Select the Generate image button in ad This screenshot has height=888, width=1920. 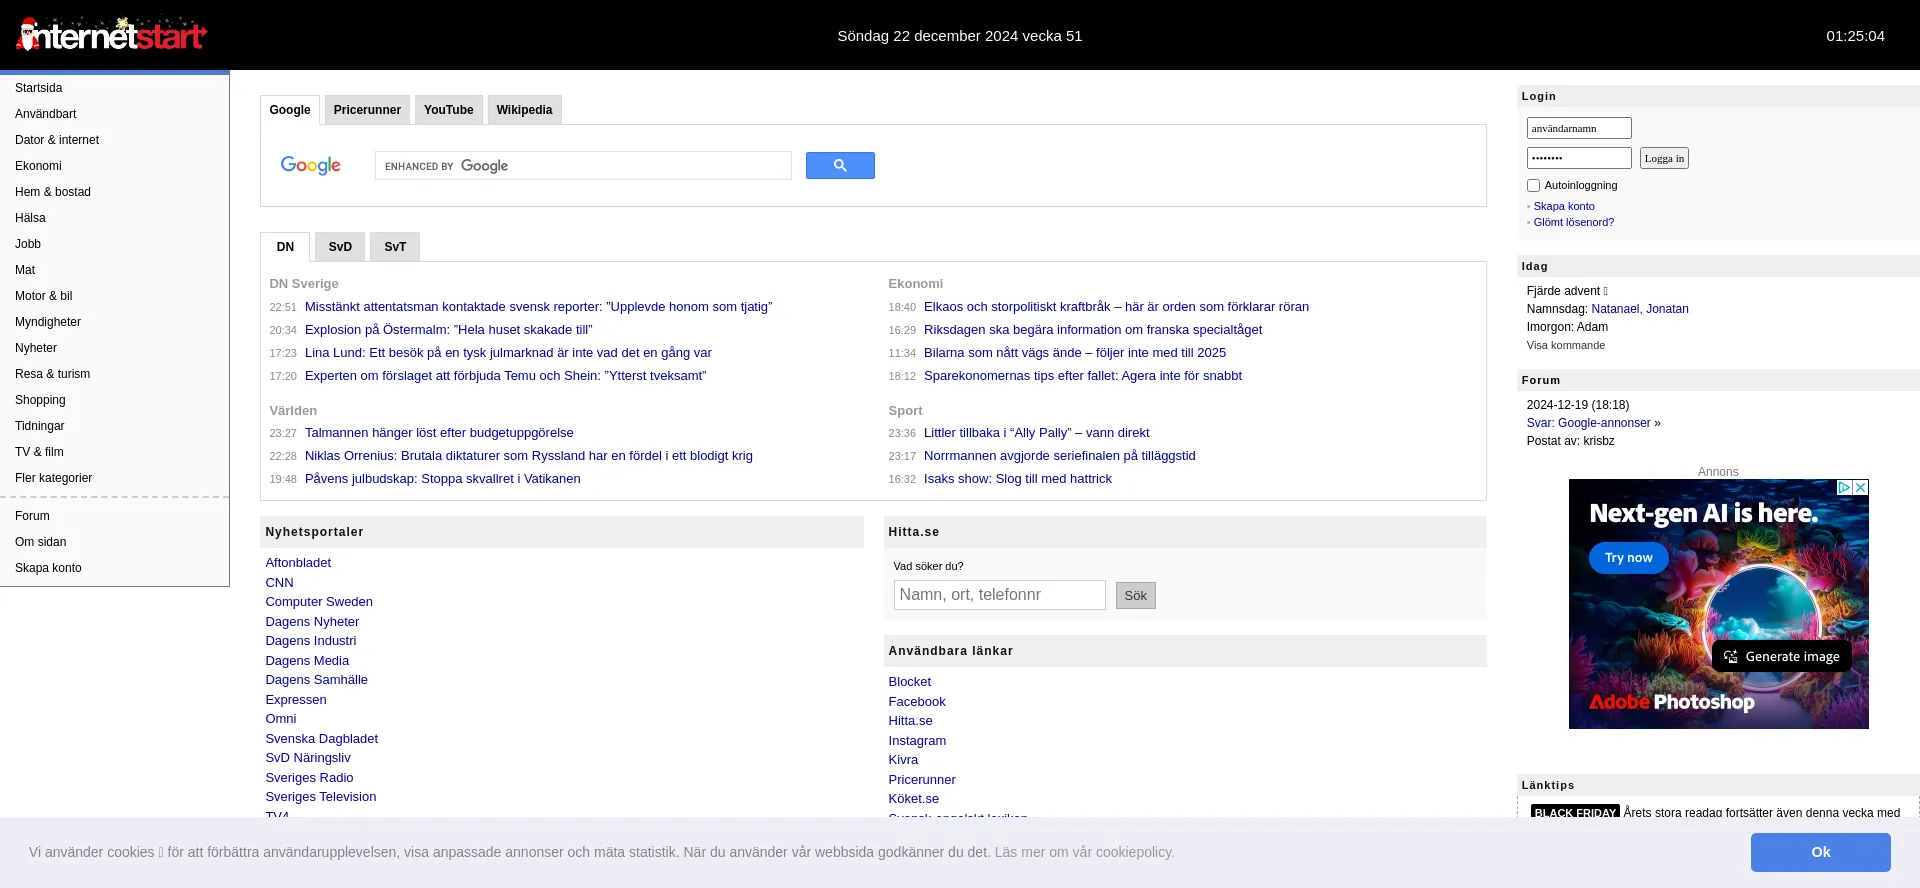pos(1782,657)
